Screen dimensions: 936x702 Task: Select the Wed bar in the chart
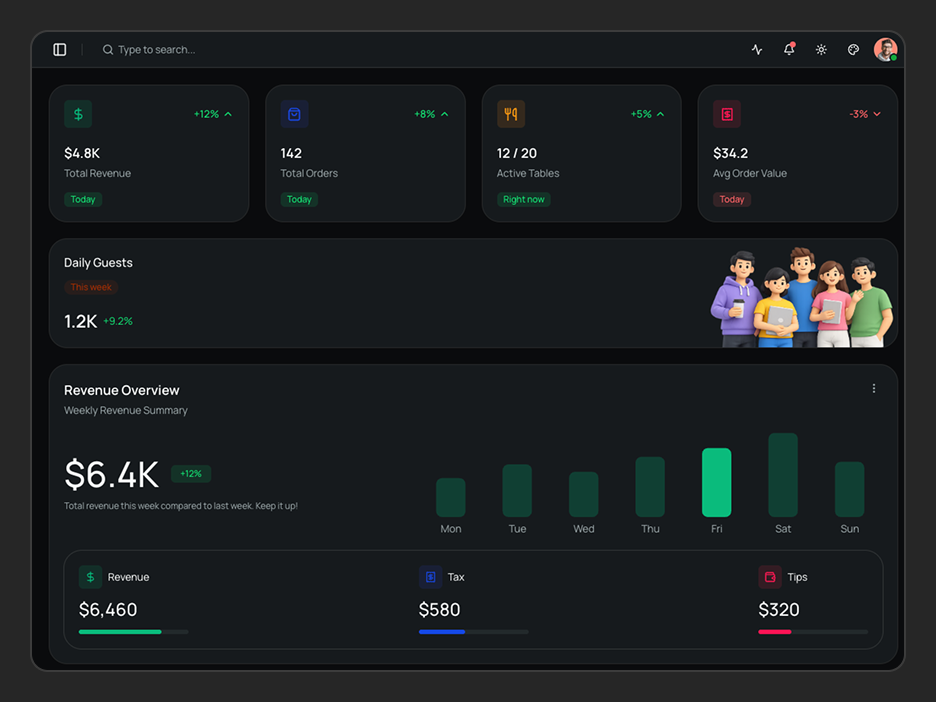(x=584, y=494)
